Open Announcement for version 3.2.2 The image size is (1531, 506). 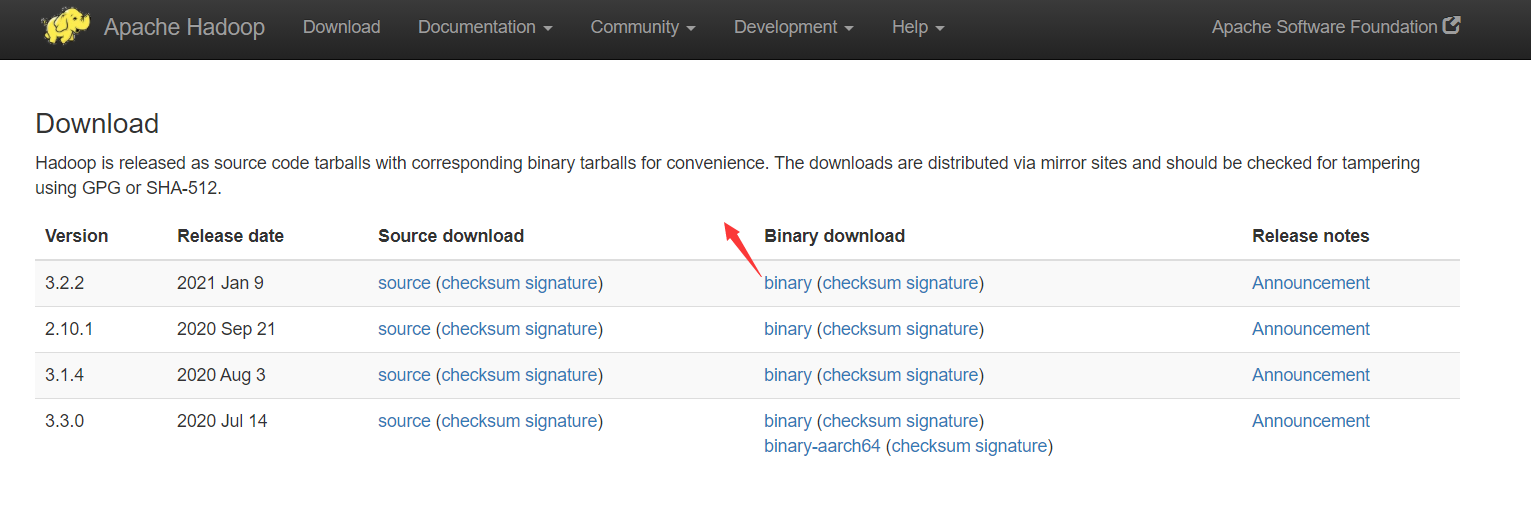point(1311,283)
